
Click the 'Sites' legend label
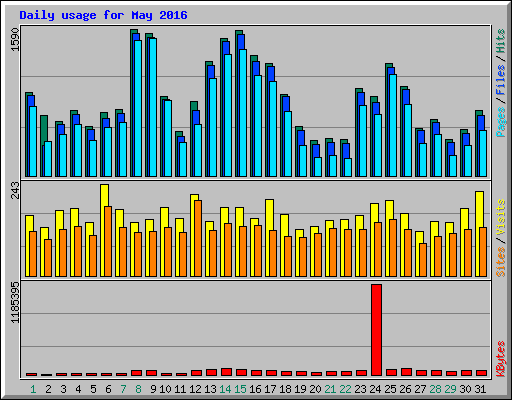click(501, 262)
